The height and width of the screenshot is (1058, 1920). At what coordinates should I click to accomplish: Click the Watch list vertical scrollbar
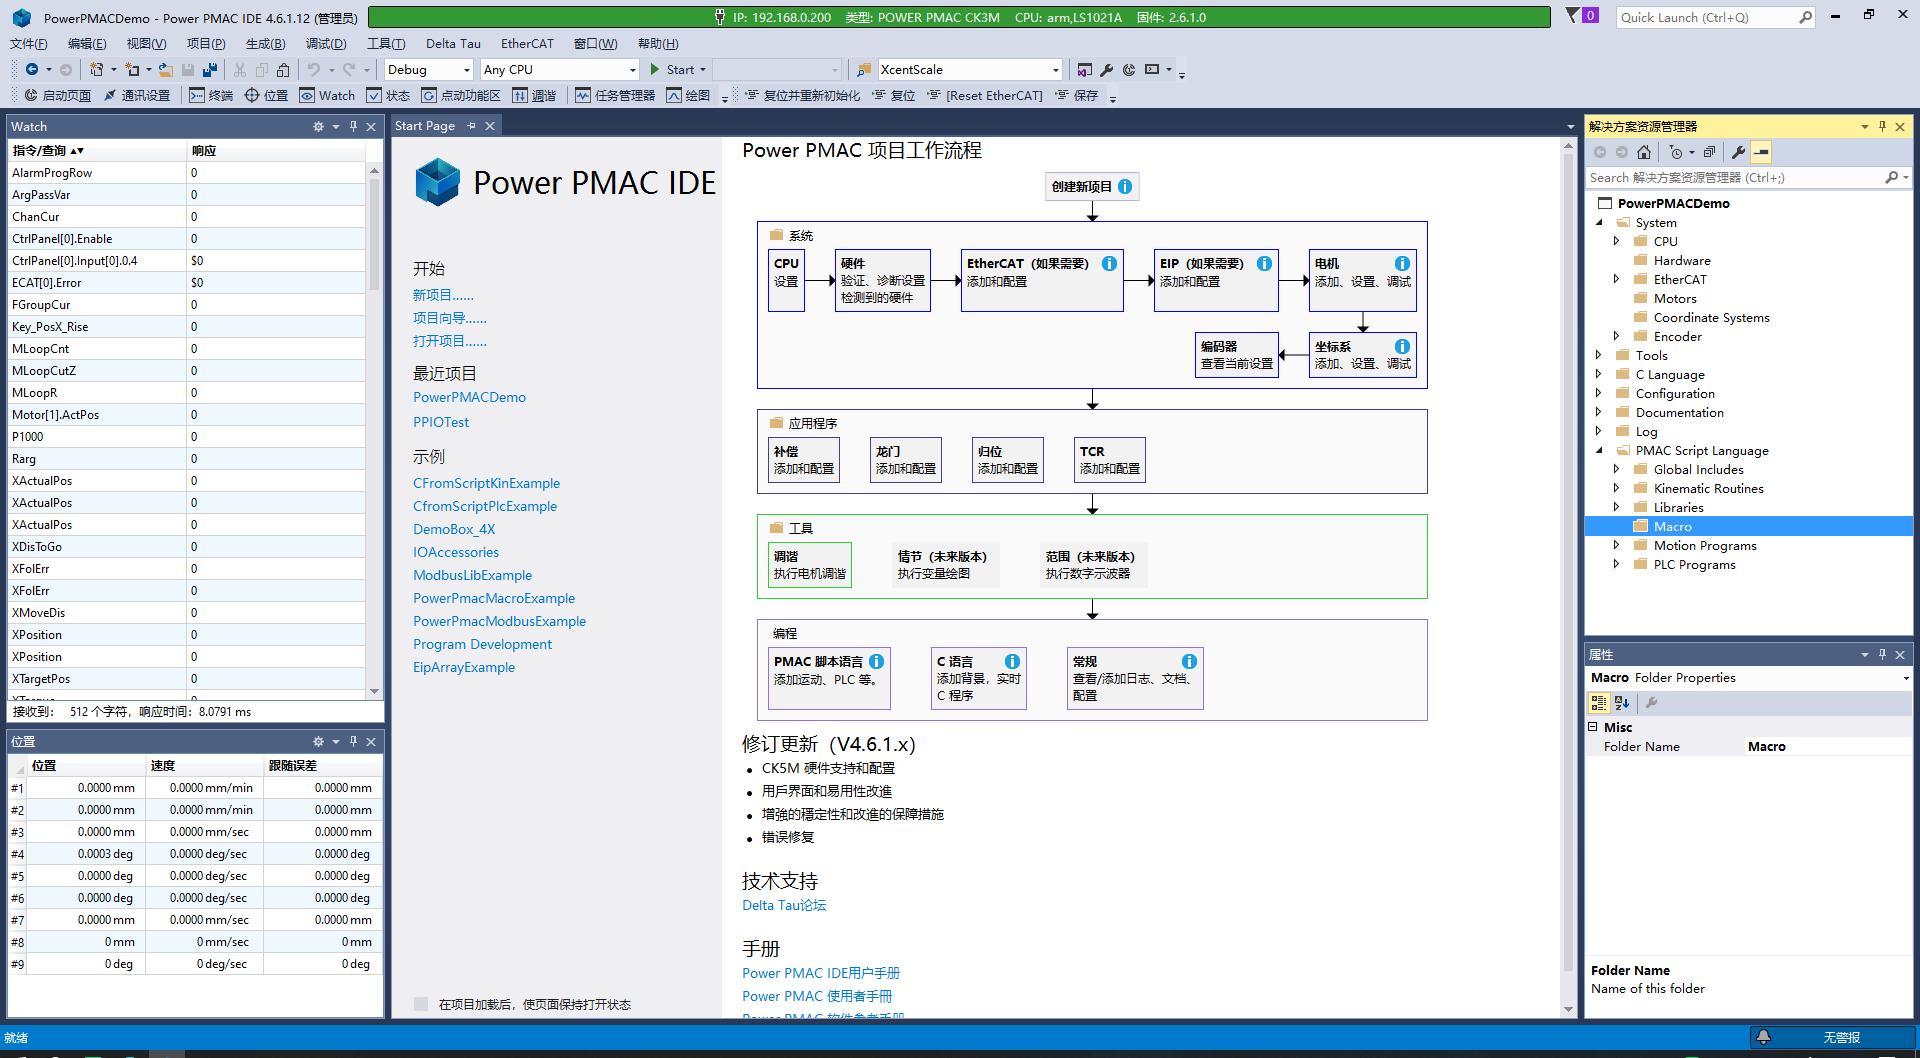[375, 235]
